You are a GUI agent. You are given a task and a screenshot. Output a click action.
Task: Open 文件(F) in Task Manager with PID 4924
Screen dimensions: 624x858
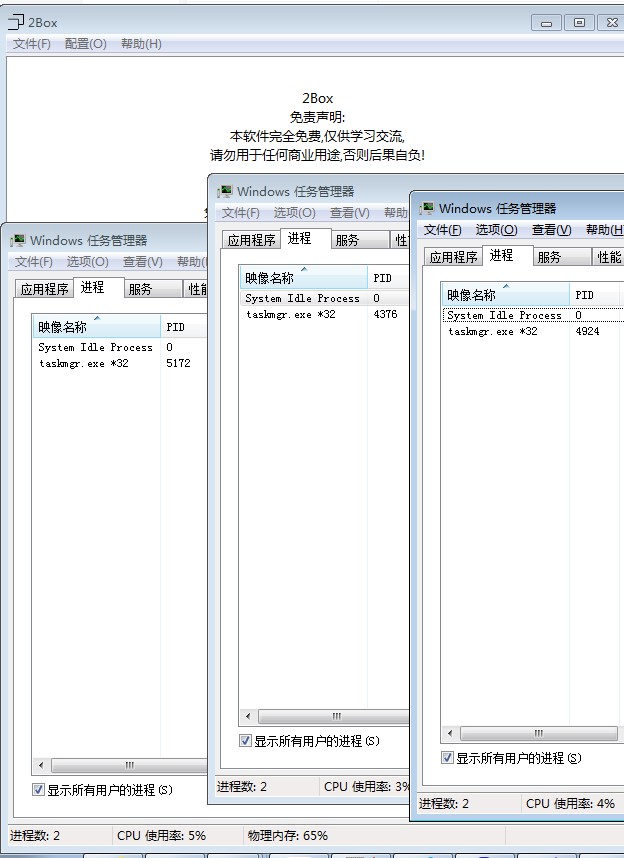click(x=442, y=230)
